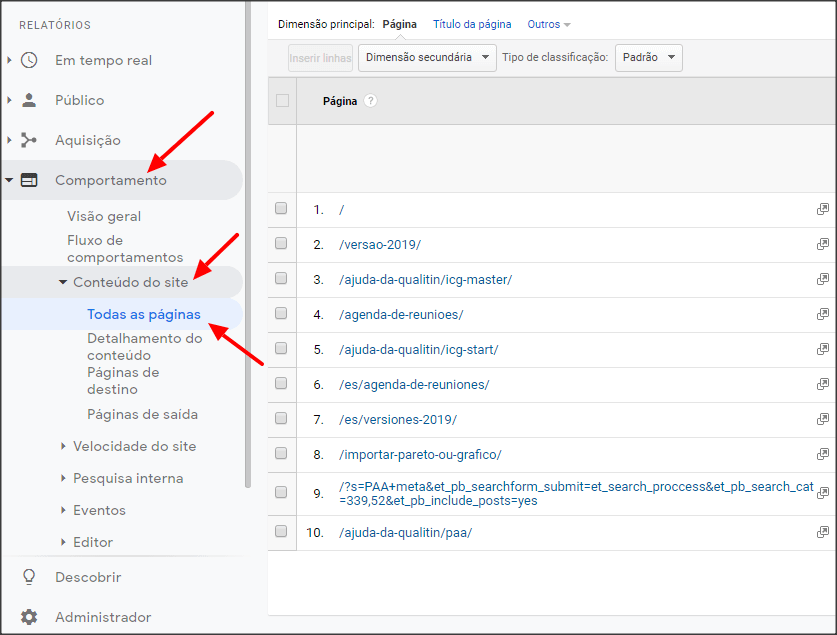
Task: Click the Comportamento window layout icon
Action: [x=29, y=180]
